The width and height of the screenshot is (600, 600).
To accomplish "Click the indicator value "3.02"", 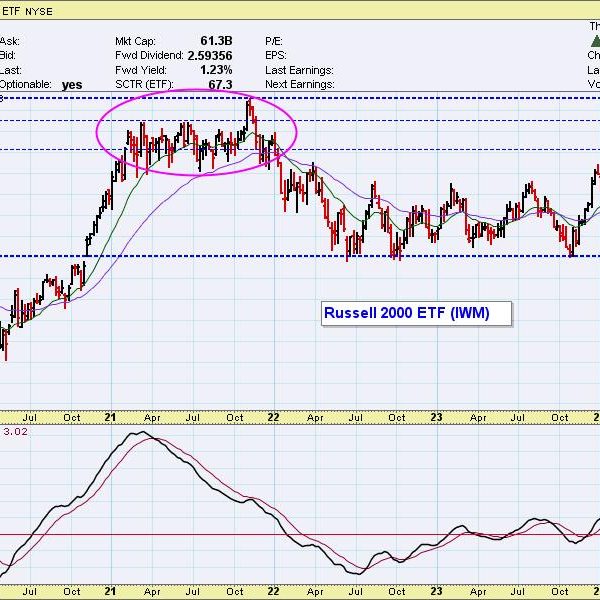I will pyautogui.click(x=15, y=432).
